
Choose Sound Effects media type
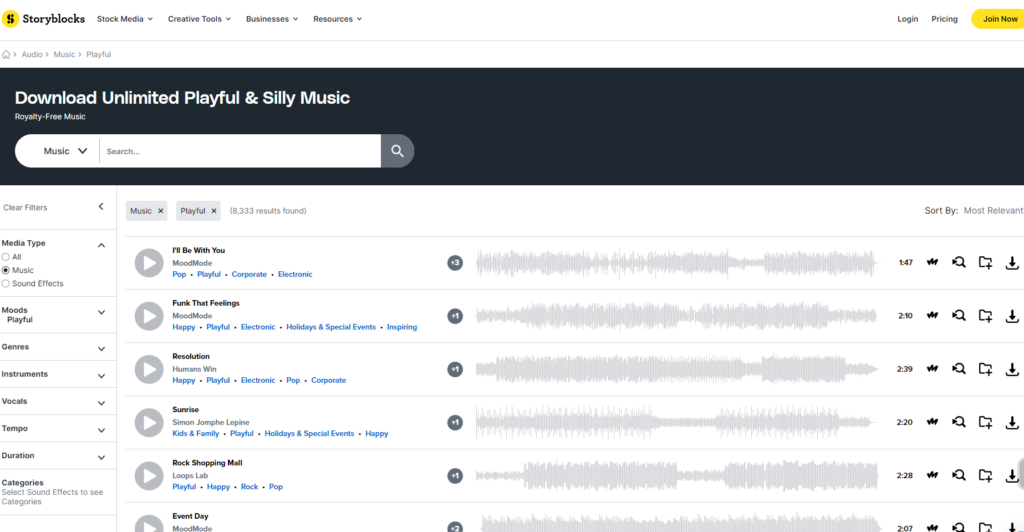click(6, 283)
